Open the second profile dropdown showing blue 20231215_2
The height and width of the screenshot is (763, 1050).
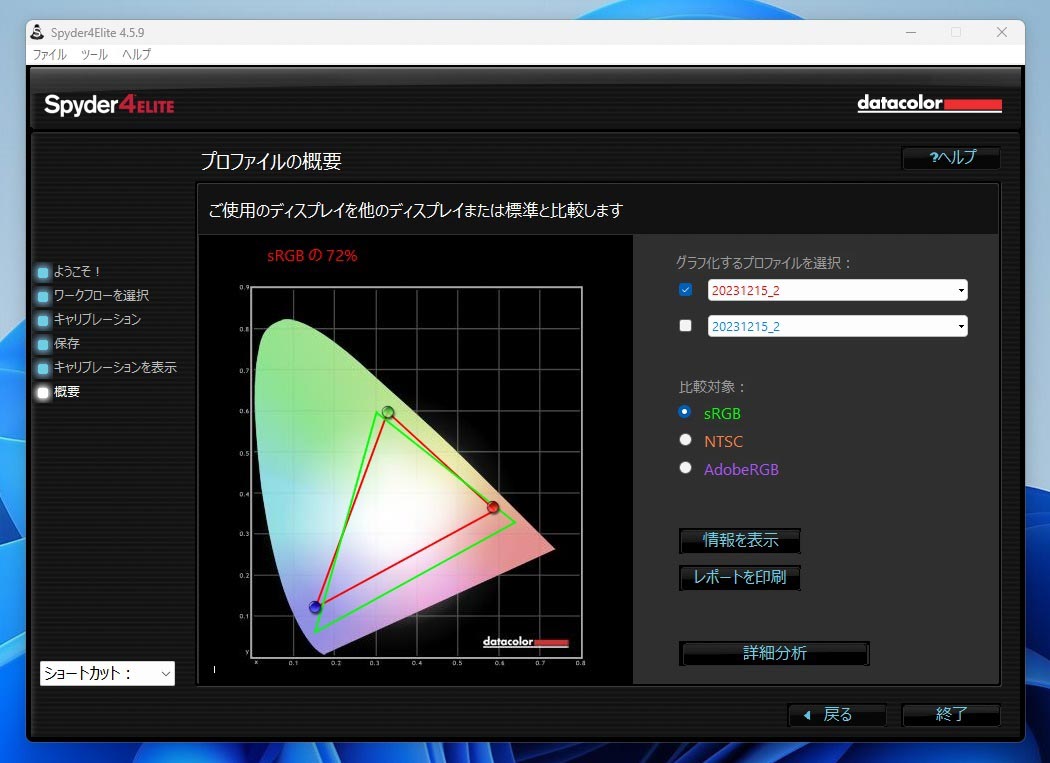[837, 326]
